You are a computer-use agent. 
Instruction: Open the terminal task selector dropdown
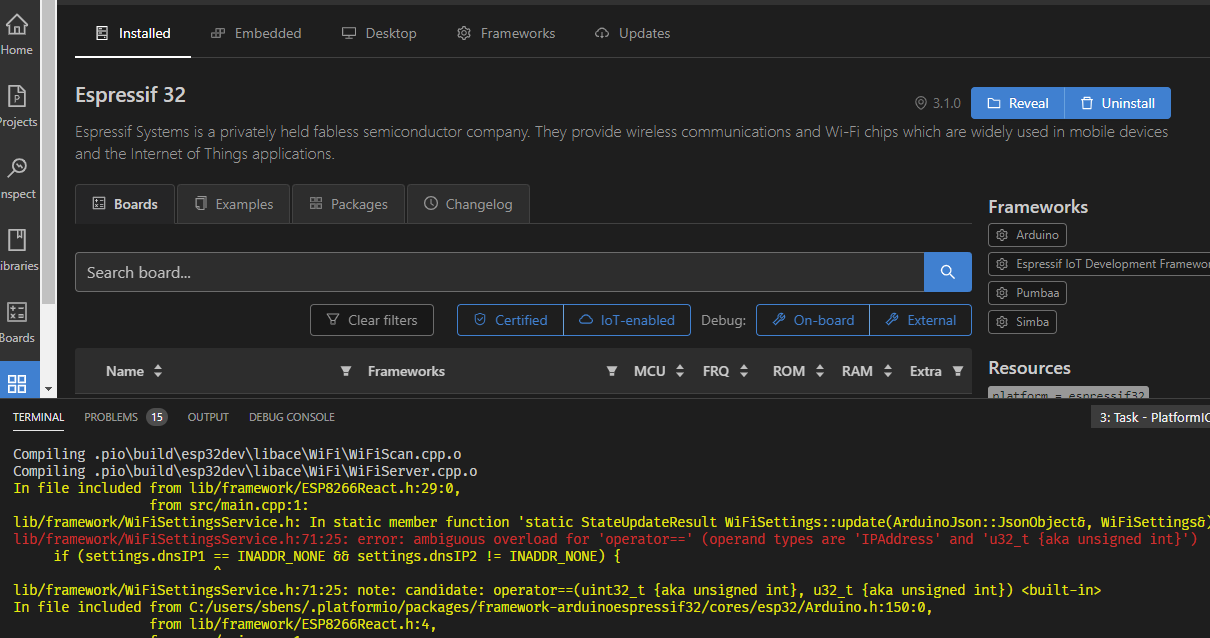pyautogui.click(x=1150, y=418)
